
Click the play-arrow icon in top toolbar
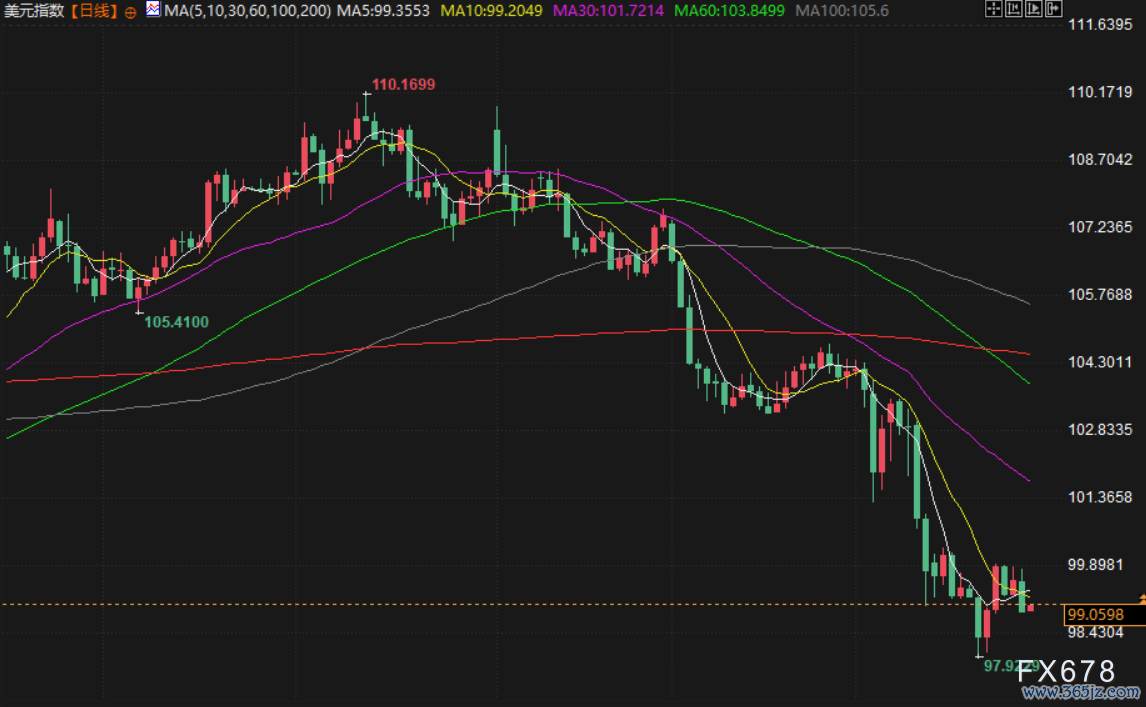[1032, 10]
